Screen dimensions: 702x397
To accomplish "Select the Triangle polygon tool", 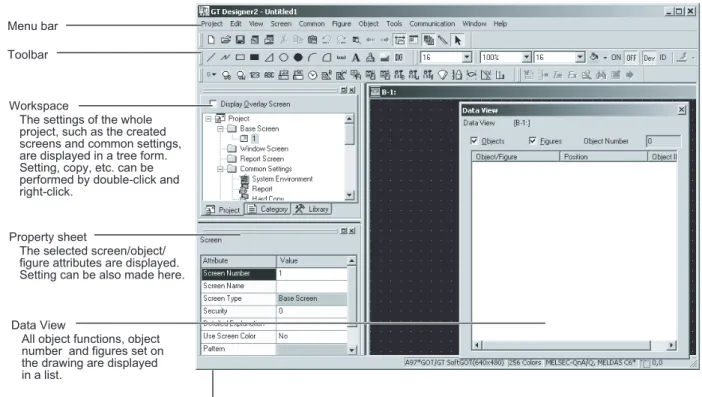I will click(x=269, y=57).
